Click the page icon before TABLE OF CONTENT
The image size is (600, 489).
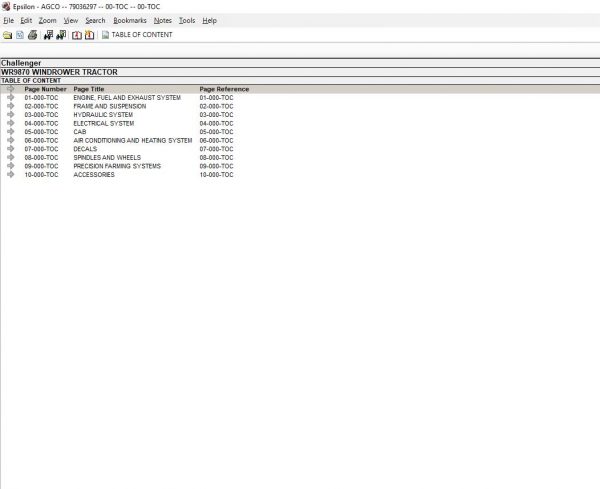pos(105,35)
